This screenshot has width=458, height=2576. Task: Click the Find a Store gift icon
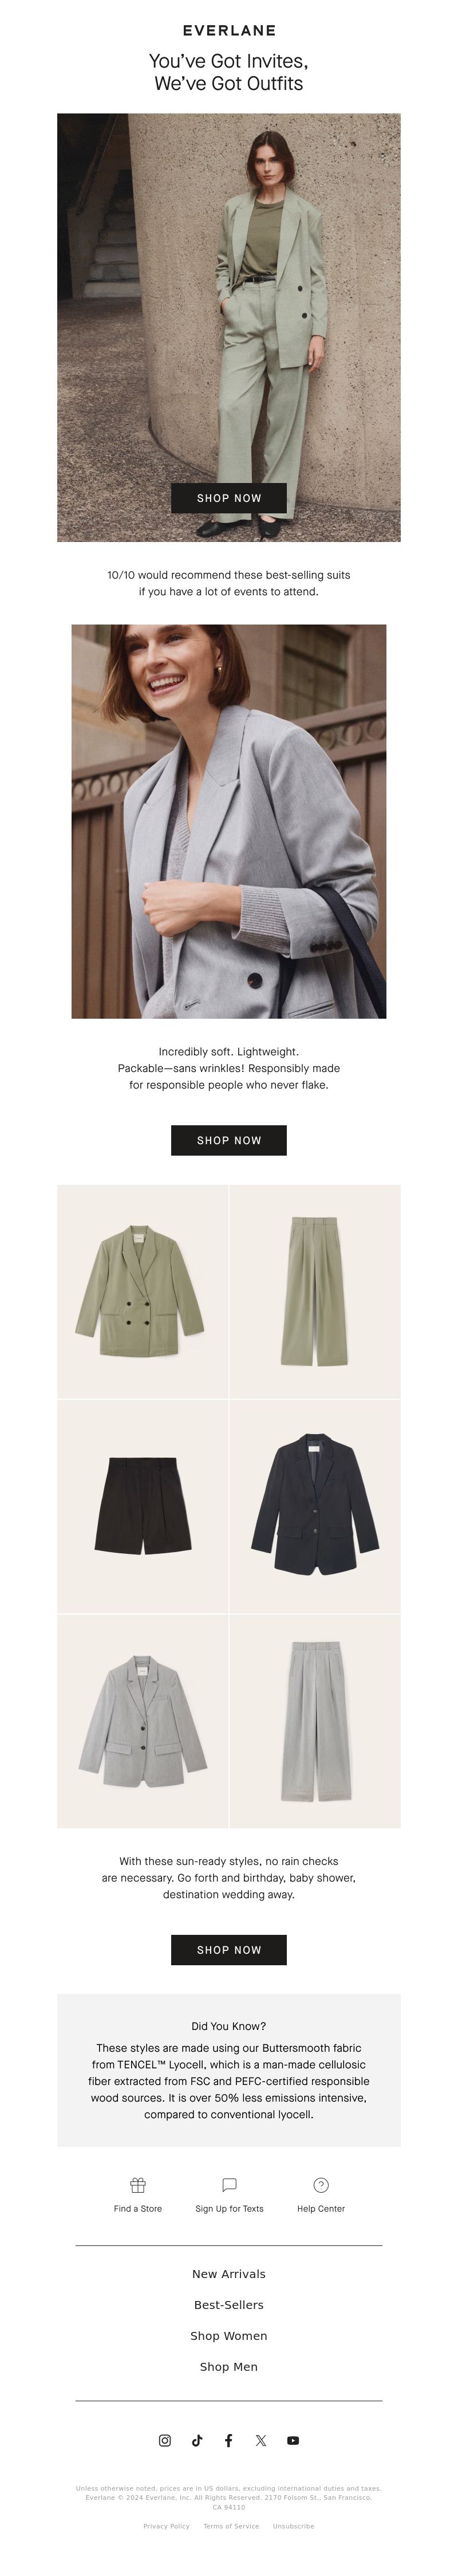[138, 2184]
